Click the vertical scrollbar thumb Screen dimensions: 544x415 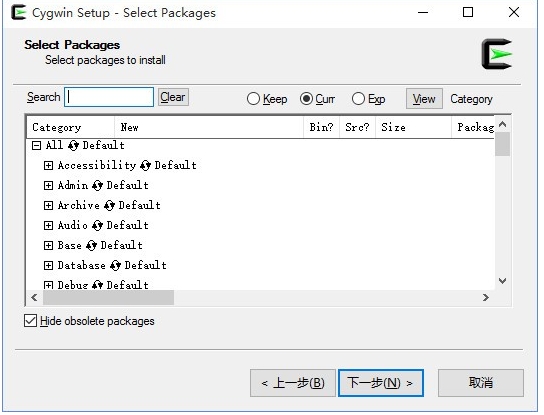502,144
